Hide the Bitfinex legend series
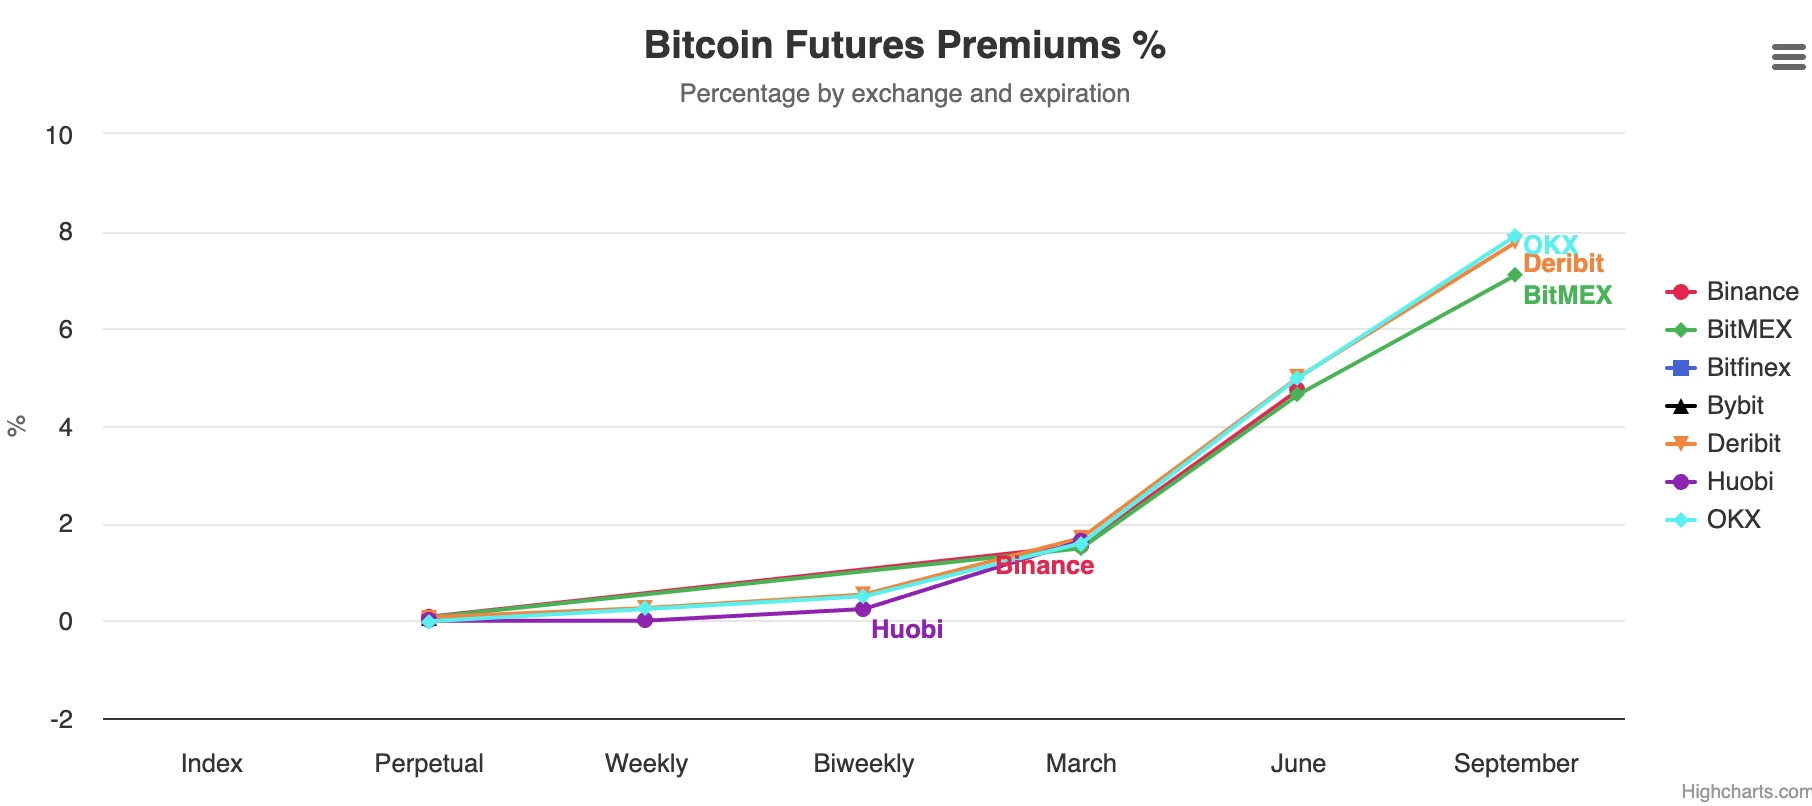The image size is (1812, 806). point(1748,368)
